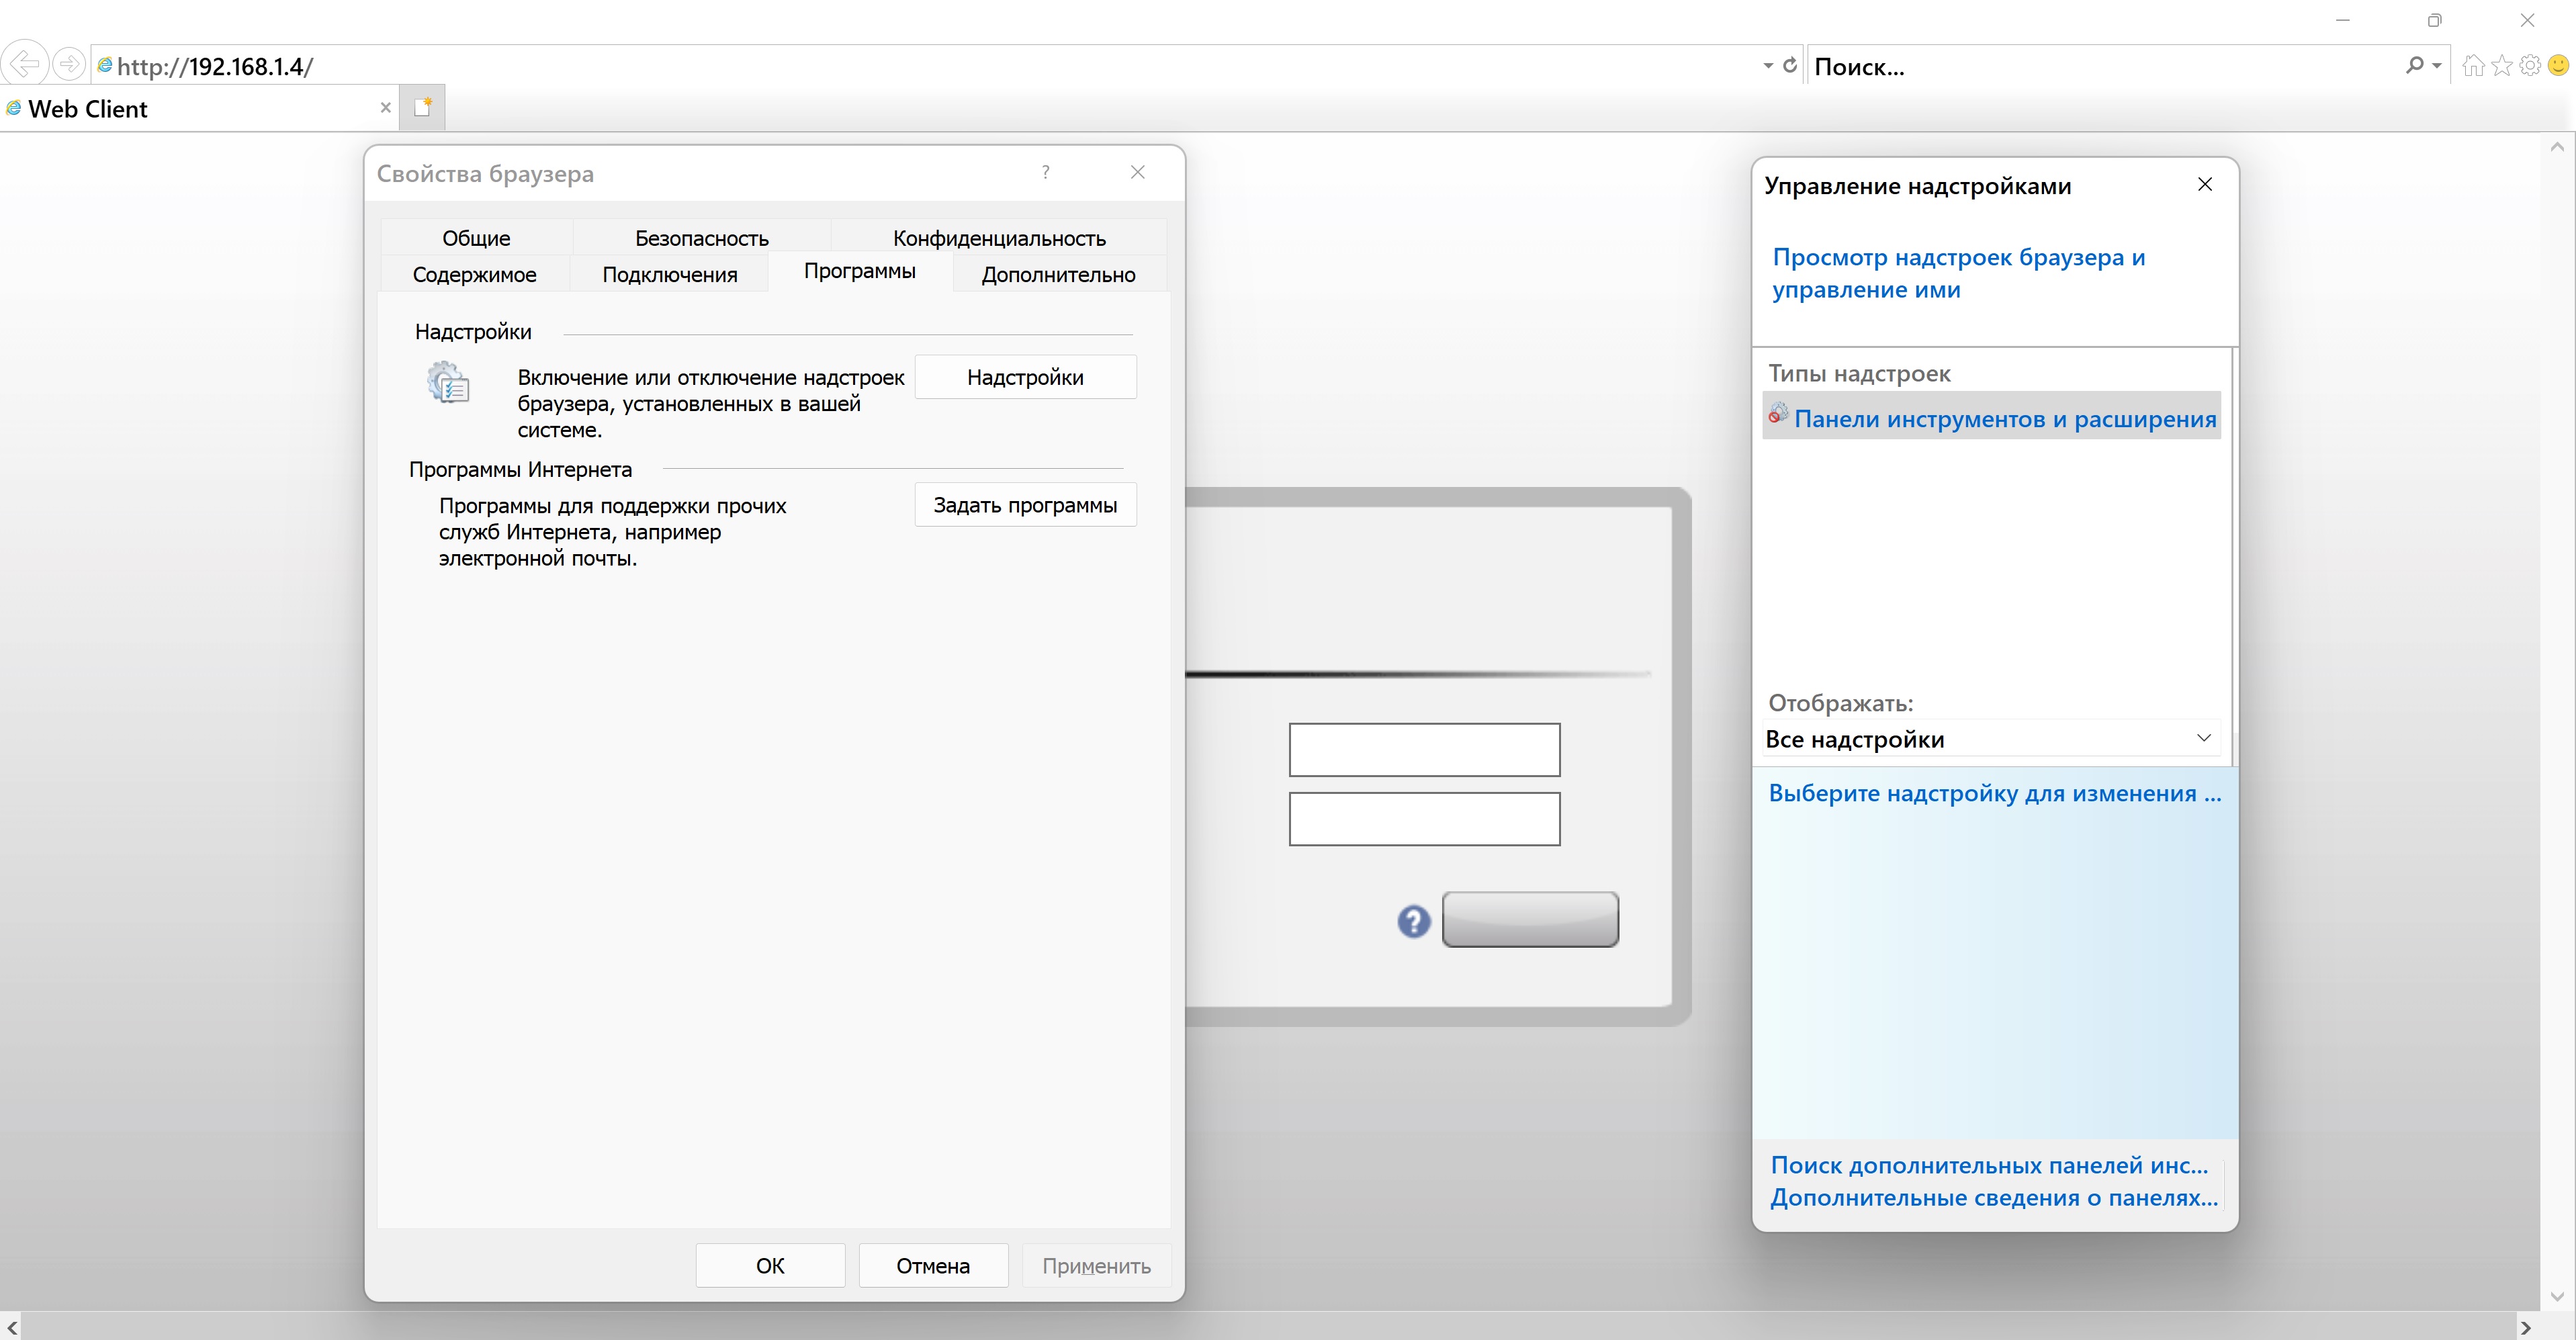This screenshot has height=1340, width=2576.
Task: Click the refresh page icon
Action: (x=1790, y=65)
